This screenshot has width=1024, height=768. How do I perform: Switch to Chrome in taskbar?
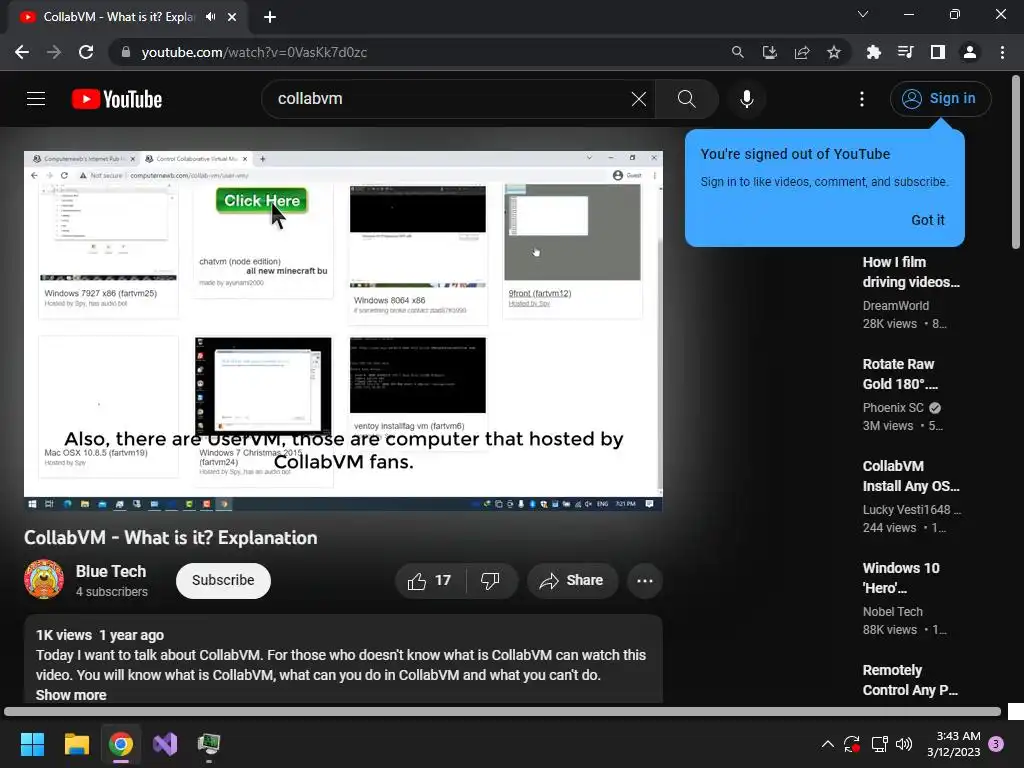[x=121, y=744]
